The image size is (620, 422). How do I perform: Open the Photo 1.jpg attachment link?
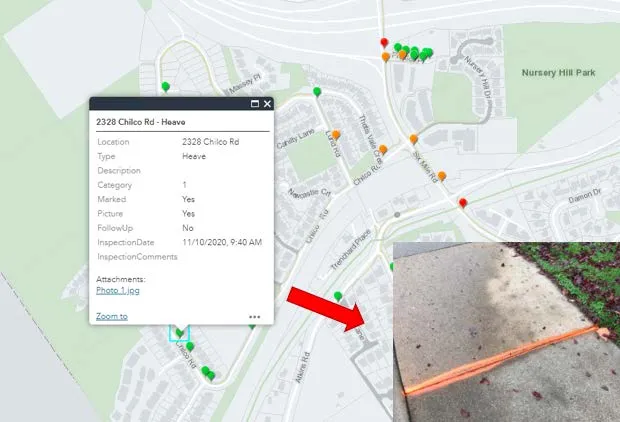pos(118,291)
